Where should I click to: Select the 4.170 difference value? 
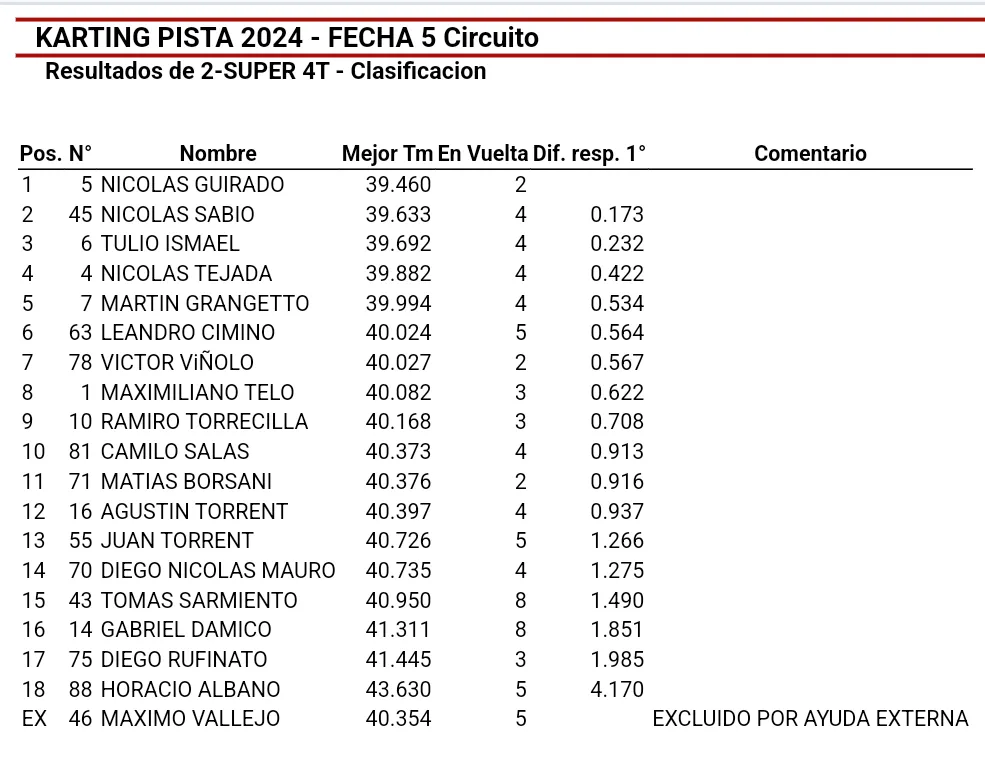617,690
